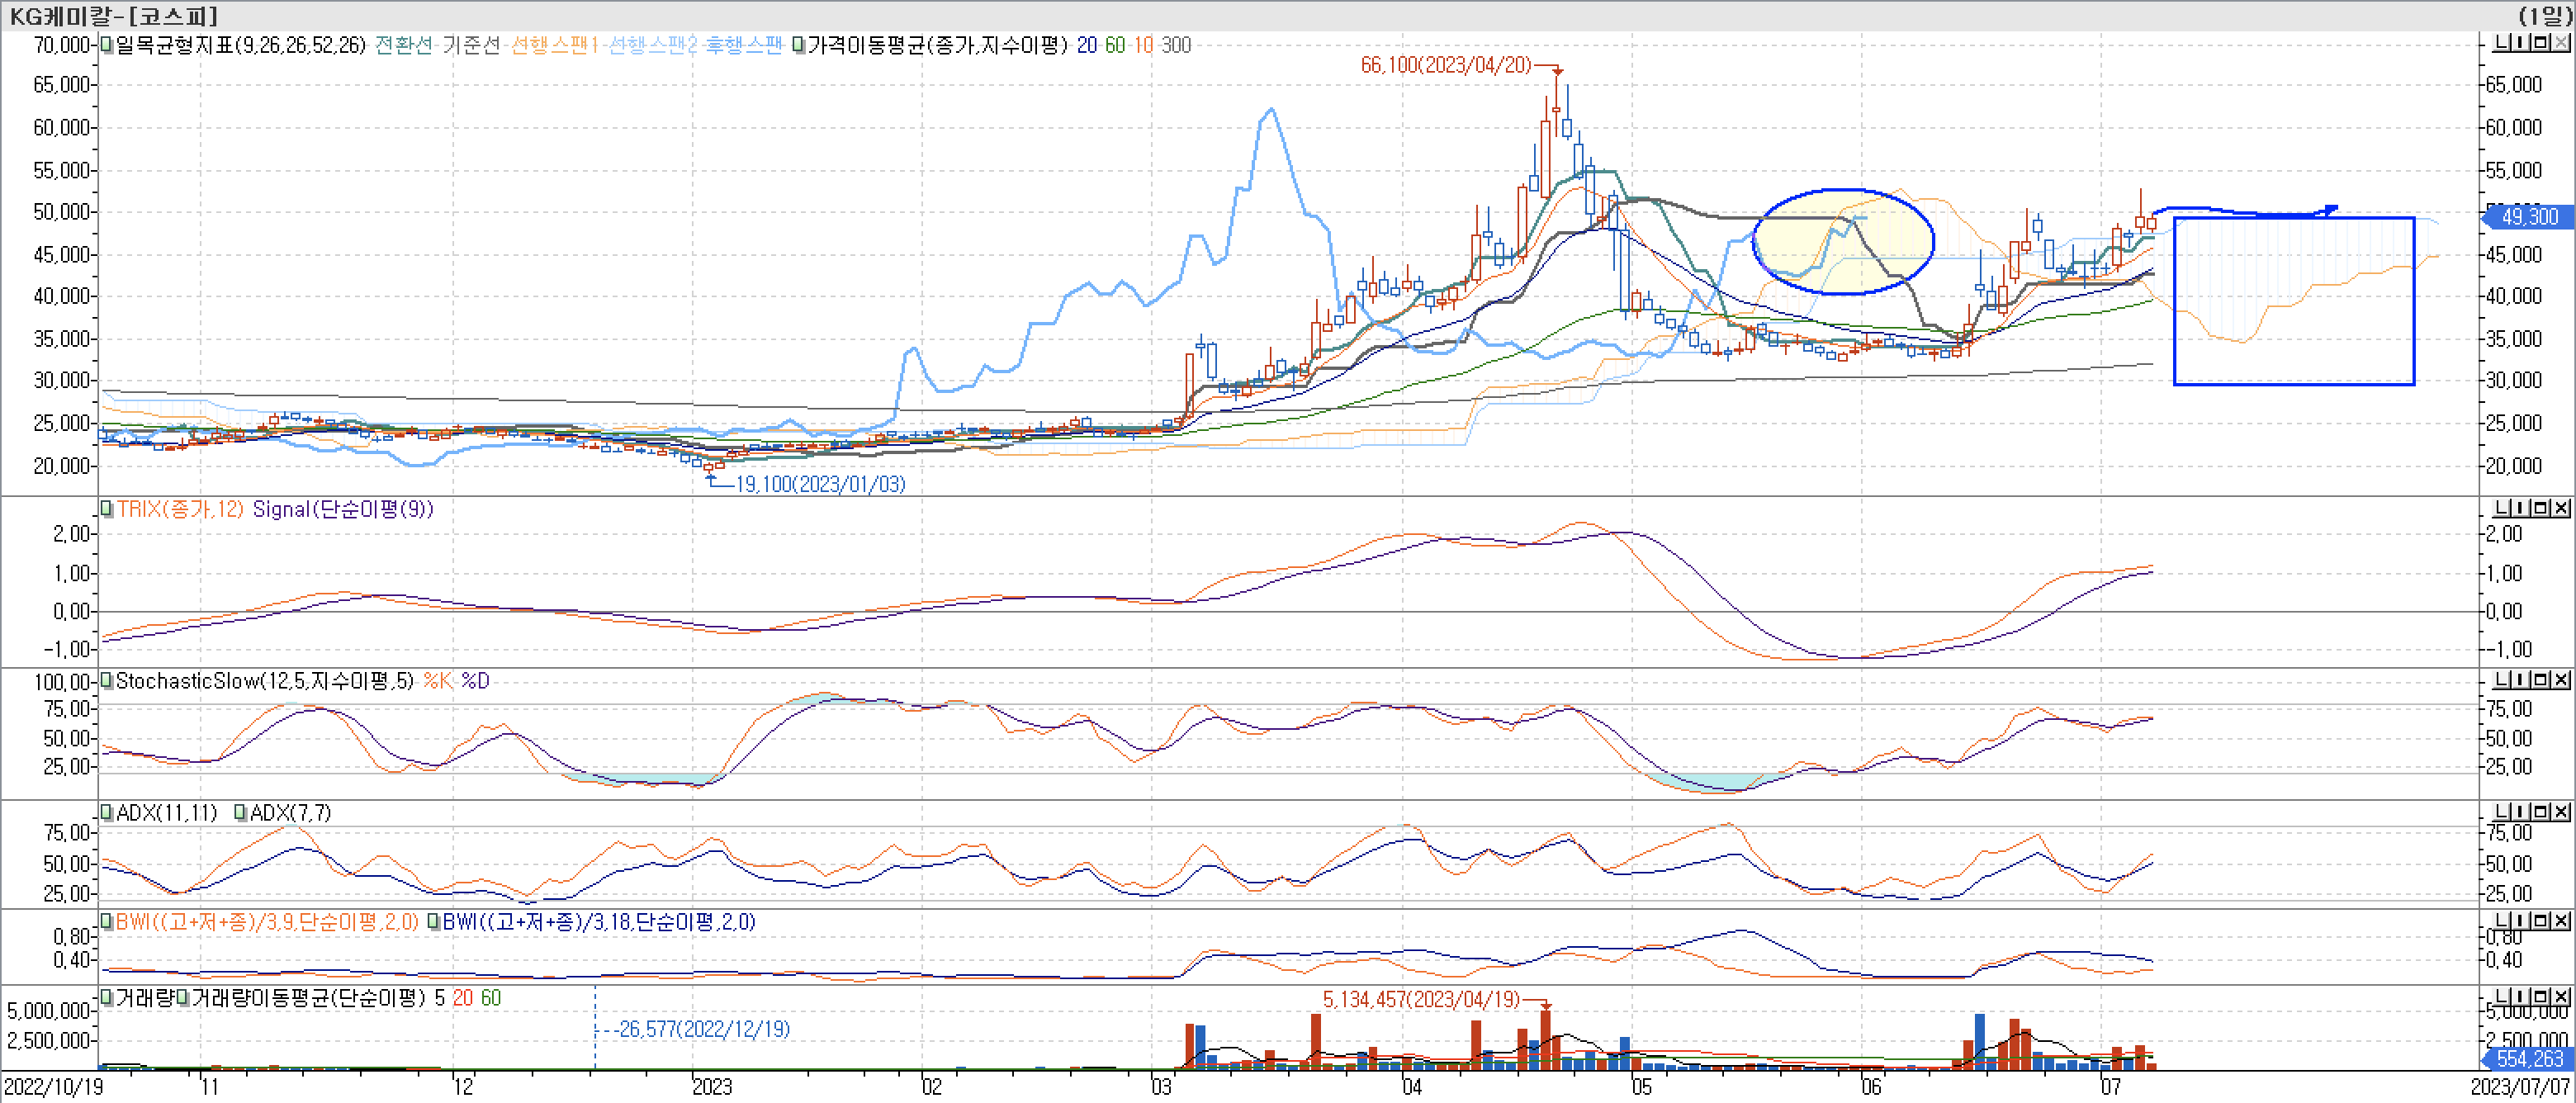Click the 49,300 current price tag
Image resolution: width=2576 pixels, height=1103 pixels.
[2531, 216]
